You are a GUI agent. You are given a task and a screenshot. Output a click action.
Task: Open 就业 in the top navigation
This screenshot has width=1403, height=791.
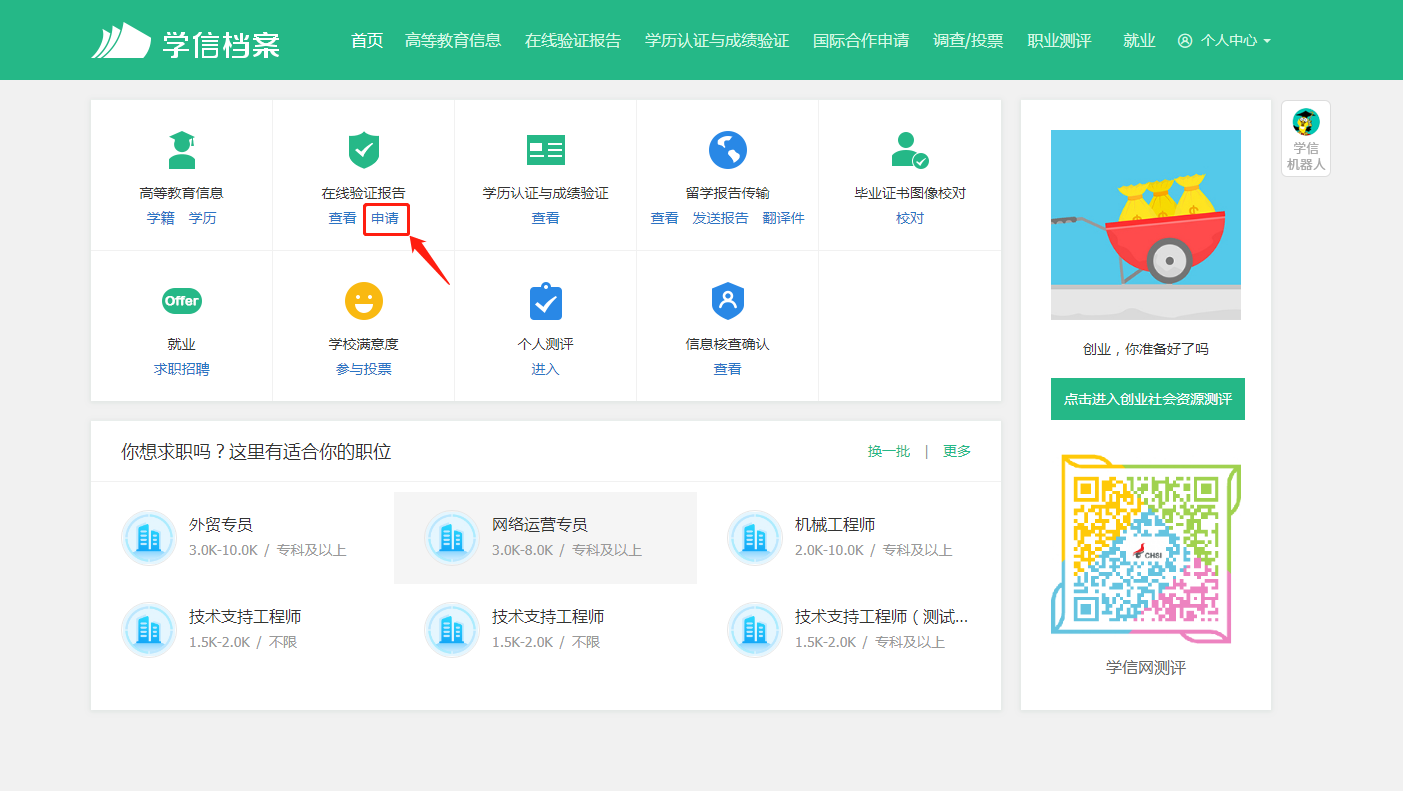[x=1139, y=41]
